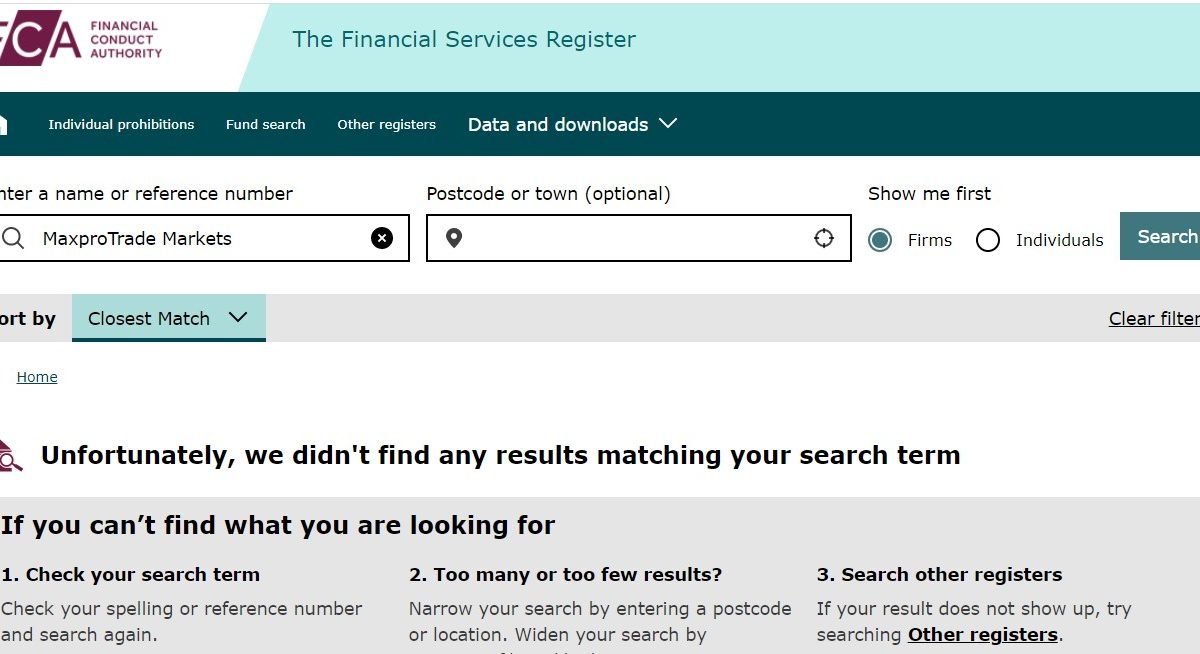Viewport: 1200px width, 654px height.
Task: Follow the Home breadcrumb link
Action: (x=37, y=377)
